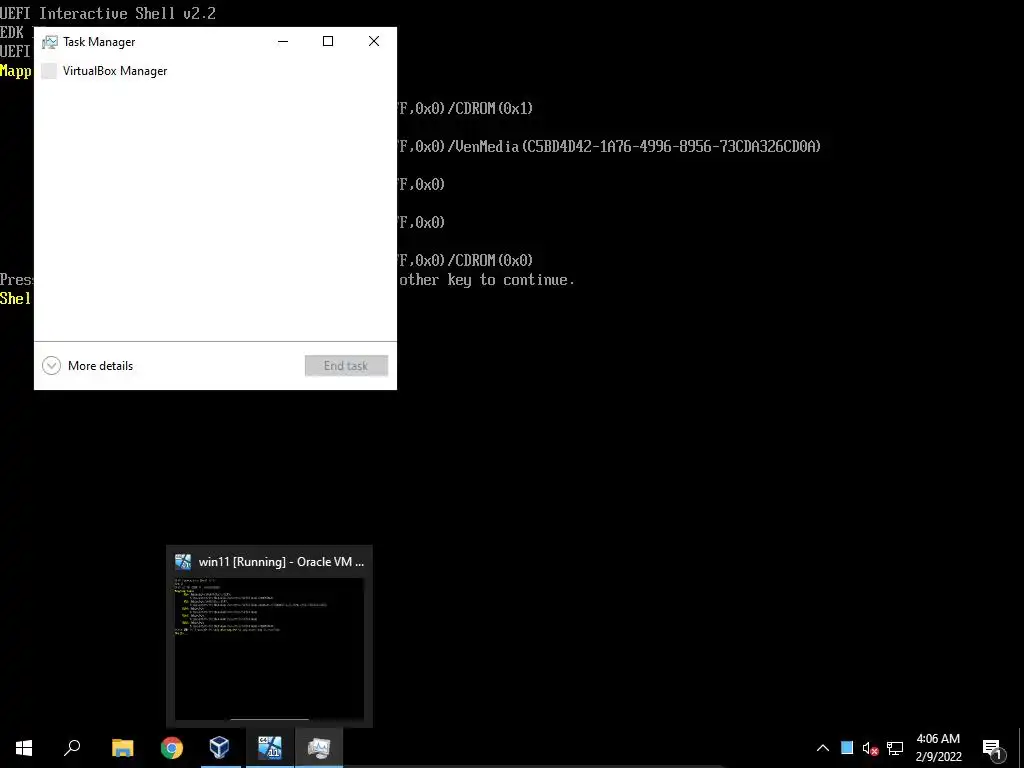Viewport: 1024px width, 768px height.
Task: Show hidden system tray icons
Action: click(x=823, y=748)
